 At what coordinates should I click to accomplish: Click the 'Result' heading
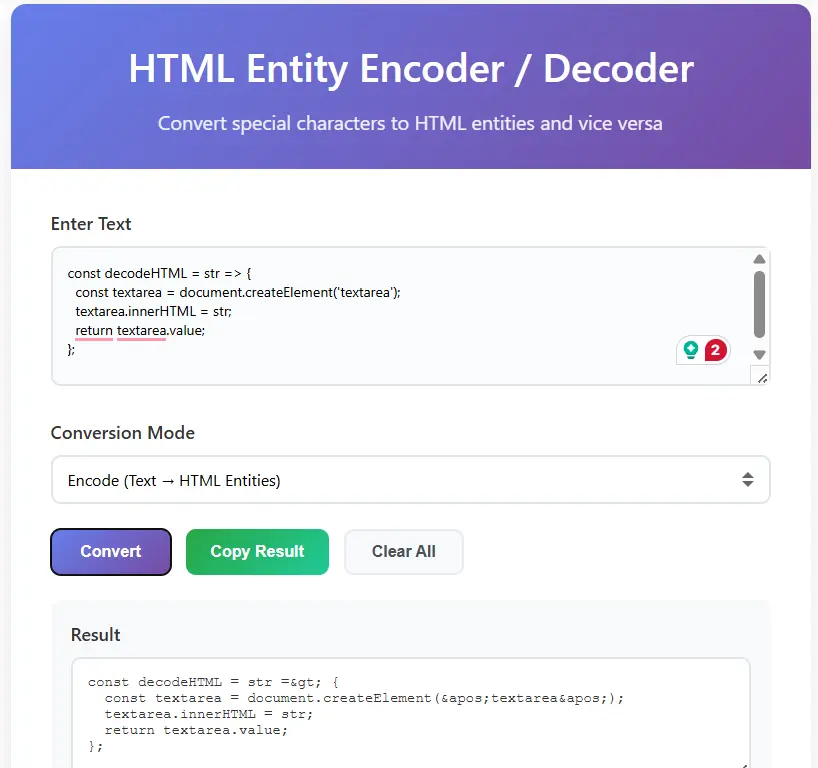95,635
